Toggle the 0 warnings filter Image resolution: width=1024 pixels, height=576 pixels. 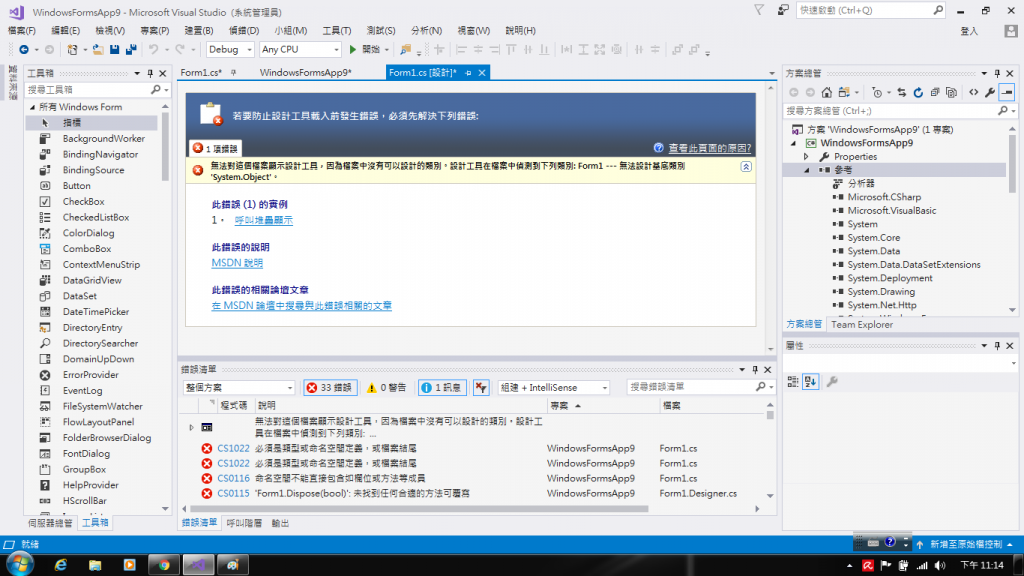click(x=387, y=388)
